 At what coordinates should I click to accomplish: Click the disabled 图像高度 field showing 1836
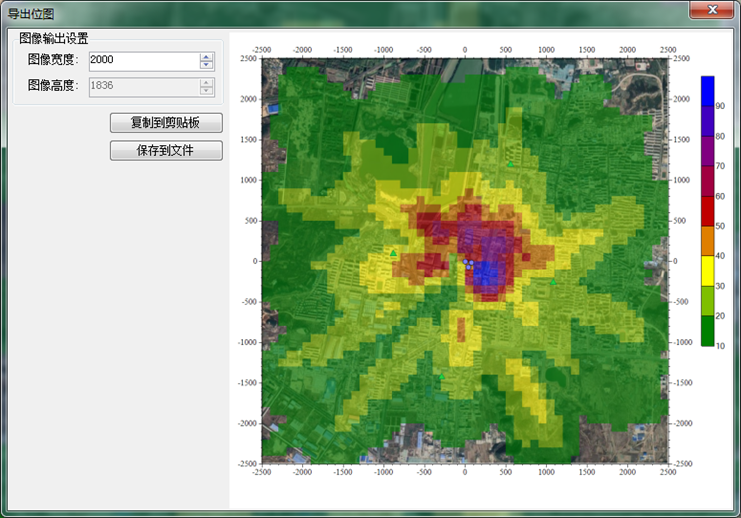click(144, 86)
